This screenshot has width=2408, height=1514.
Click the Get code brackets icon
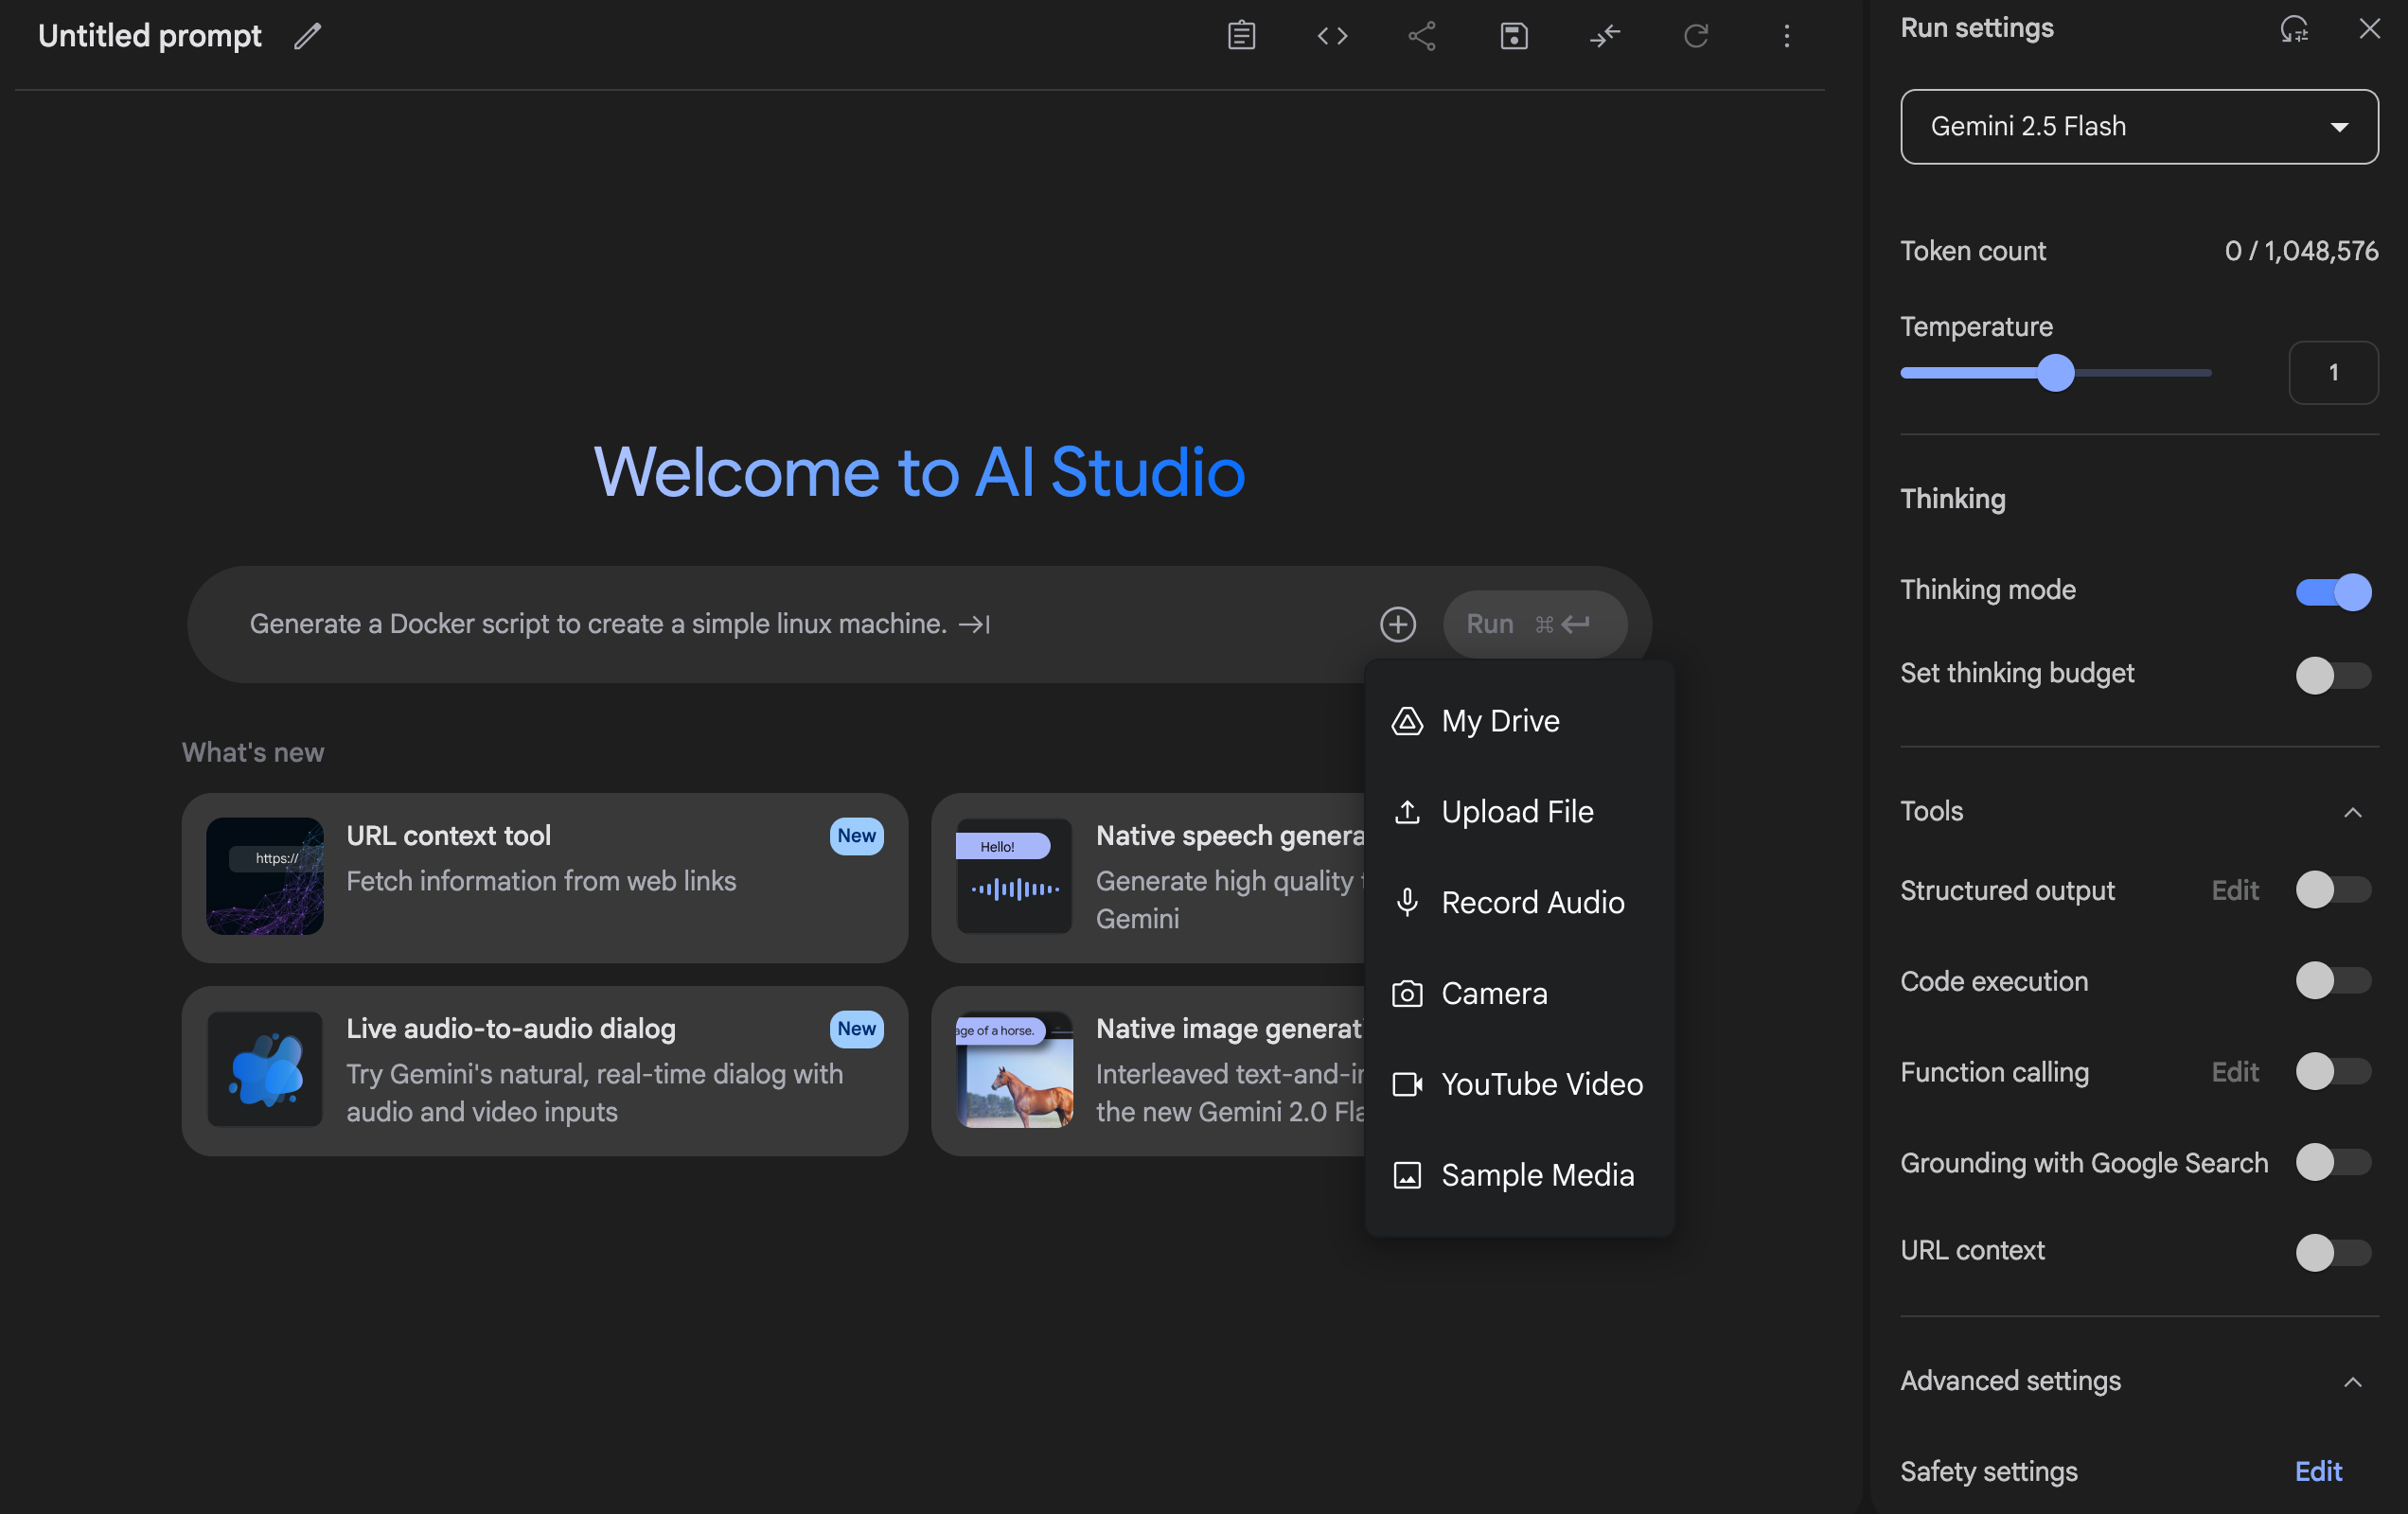[1332, 36]
